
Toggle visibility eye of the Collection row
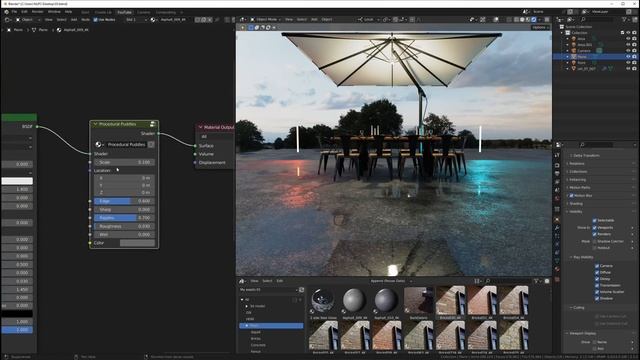click(628, 33)
